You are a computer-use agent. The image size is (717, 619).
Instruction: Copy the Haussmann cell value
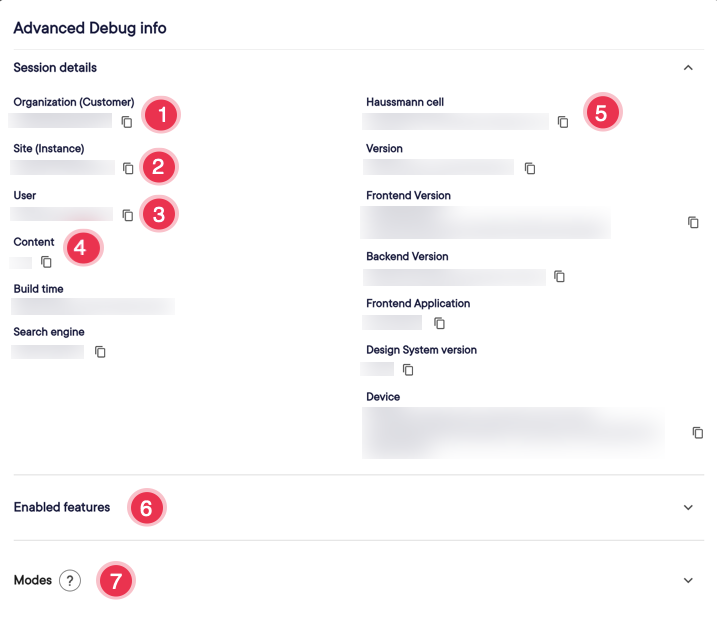(x=563, y=122)
